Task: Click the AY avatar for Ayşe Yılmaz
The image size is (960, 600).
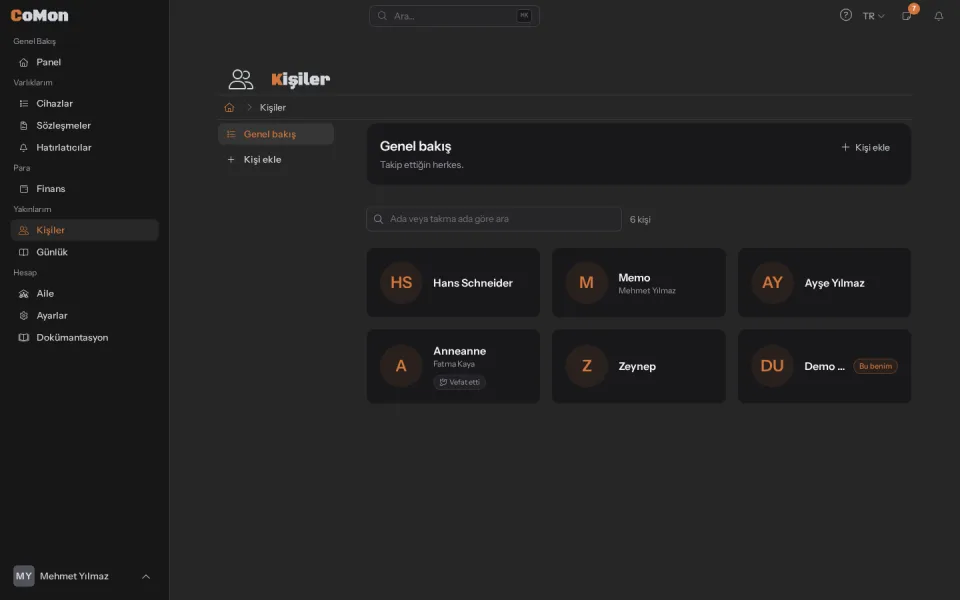Action: point(772,283)
